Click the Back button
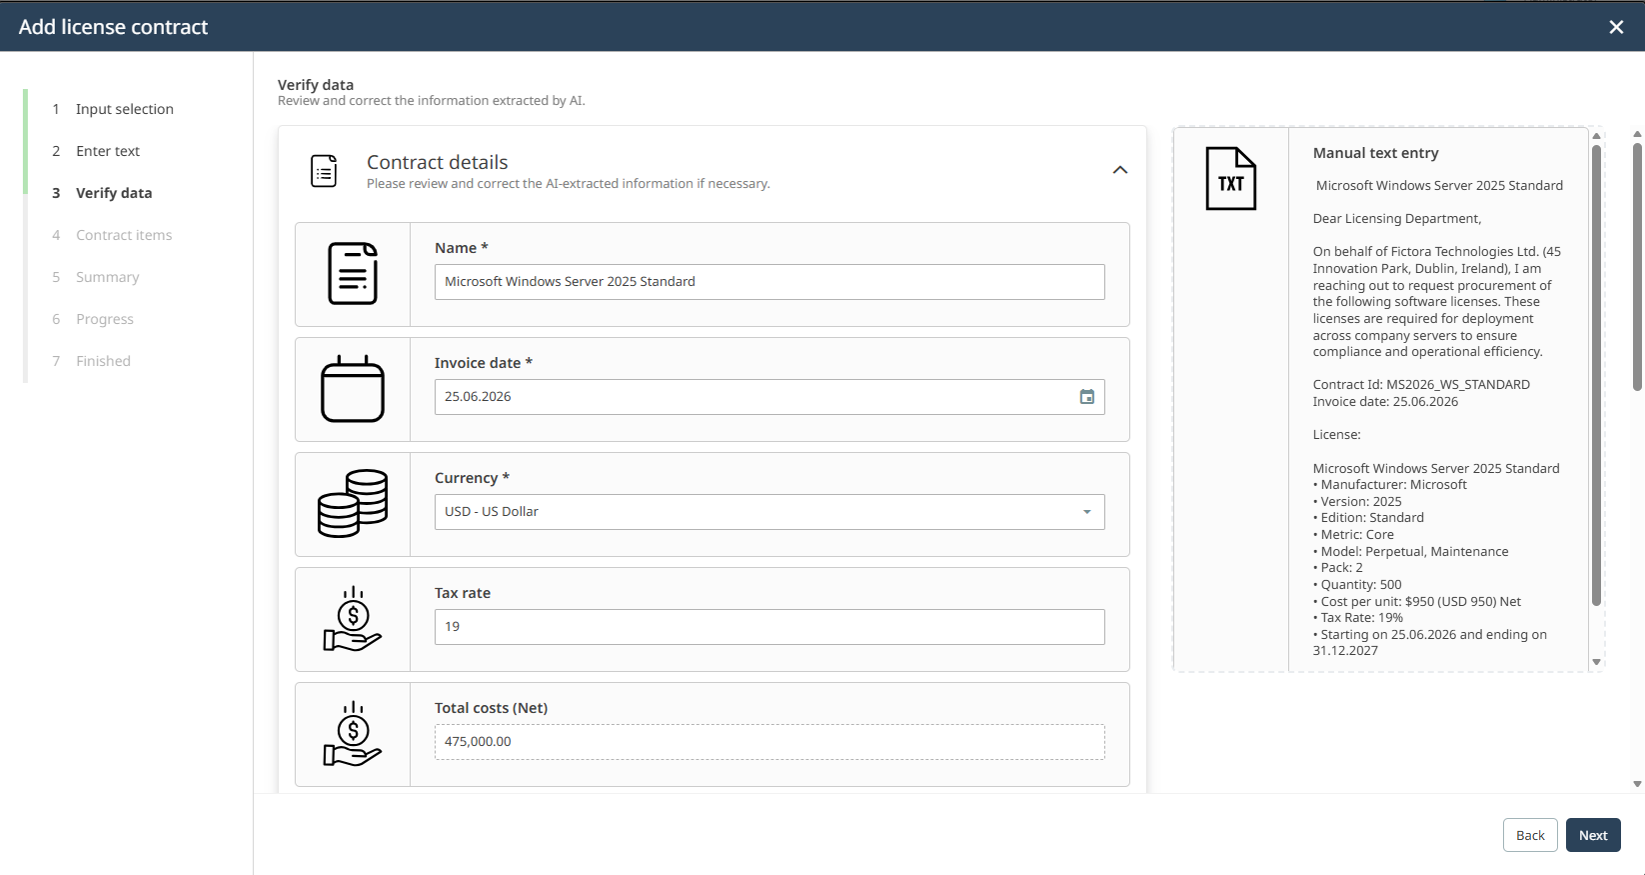The width and height of the screenshot is (1645, 875). 1530,835
